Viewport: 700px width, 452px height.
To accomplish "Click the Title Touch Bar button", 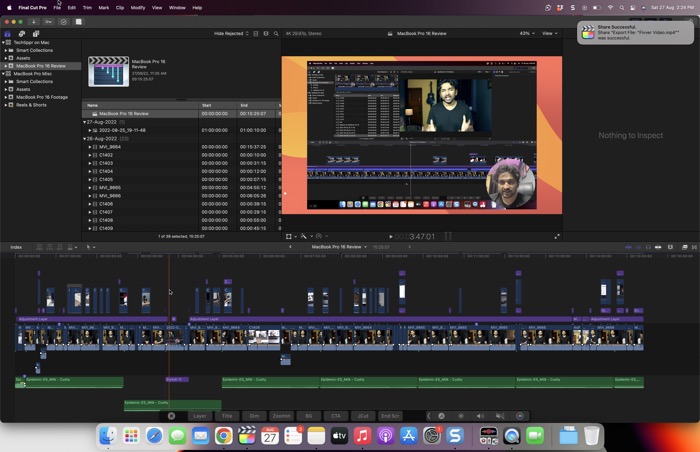I will coord(227,416).
